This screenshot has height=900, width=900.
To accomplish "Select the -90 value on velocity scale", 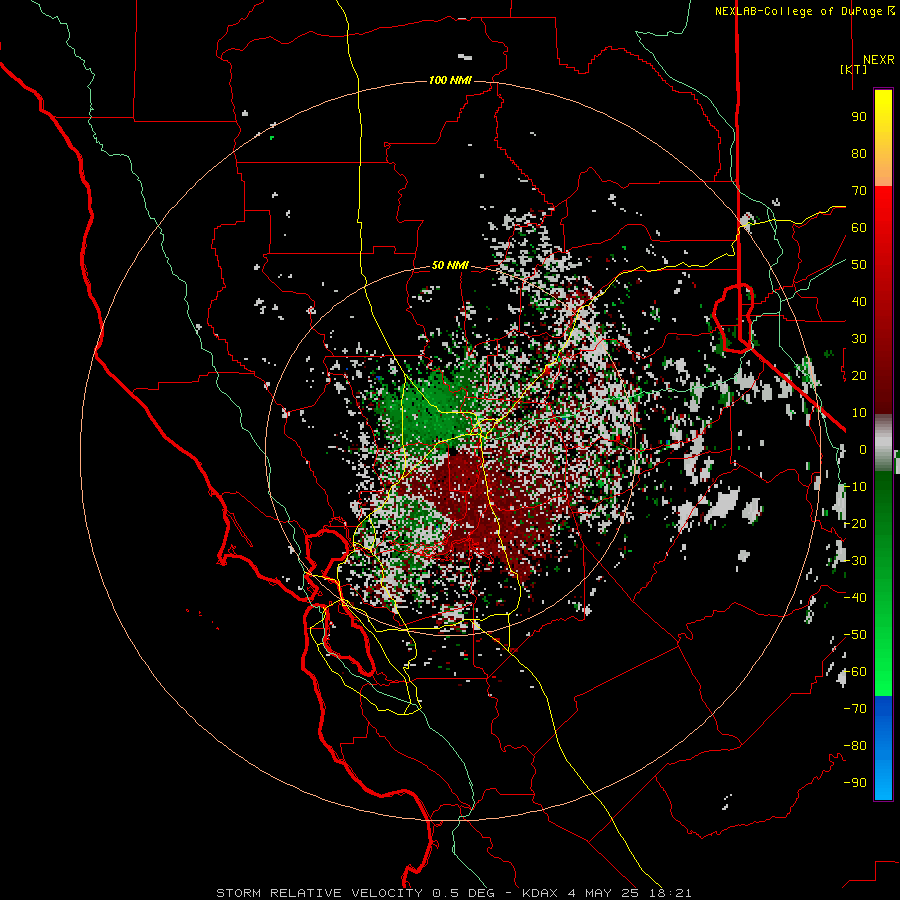I will tap(855, 783).
